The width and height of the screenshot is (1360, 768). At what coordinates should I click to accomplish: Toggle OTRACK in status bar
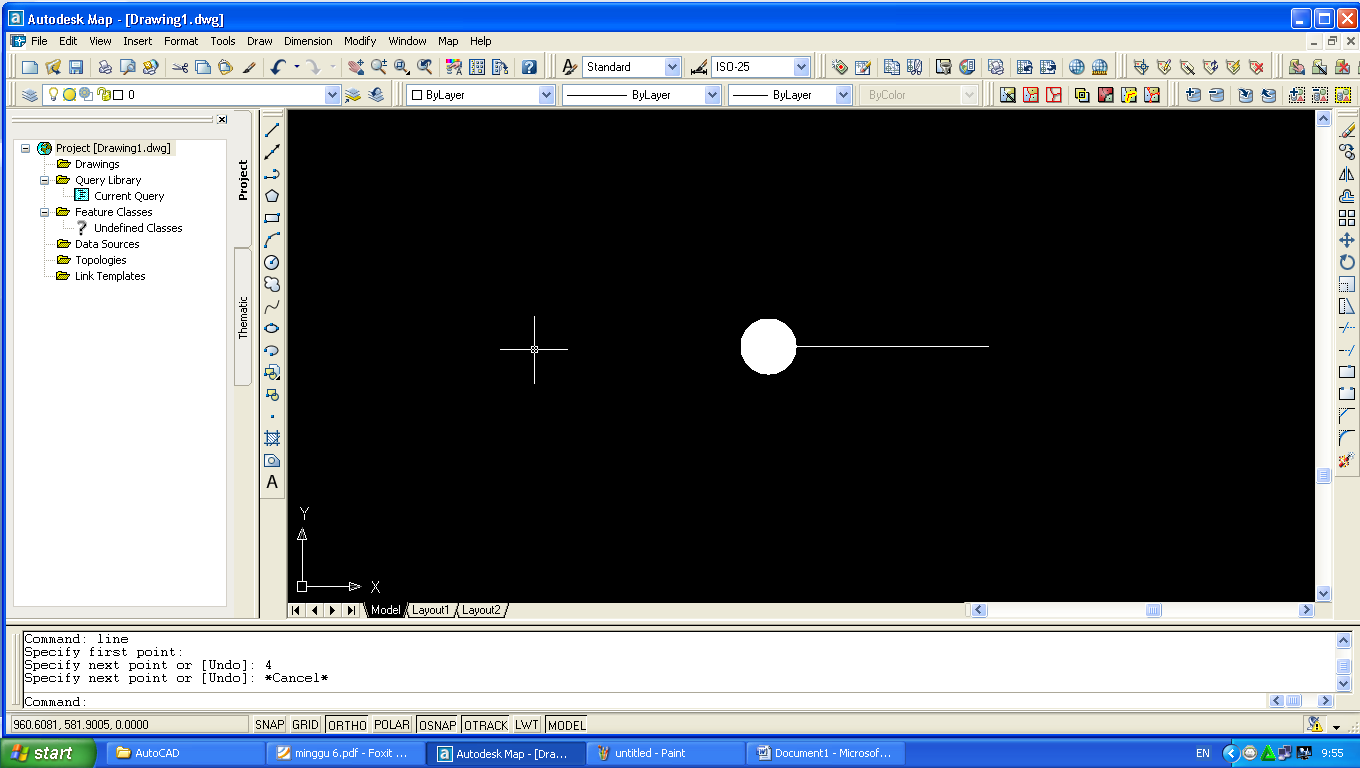pos(486,725)
